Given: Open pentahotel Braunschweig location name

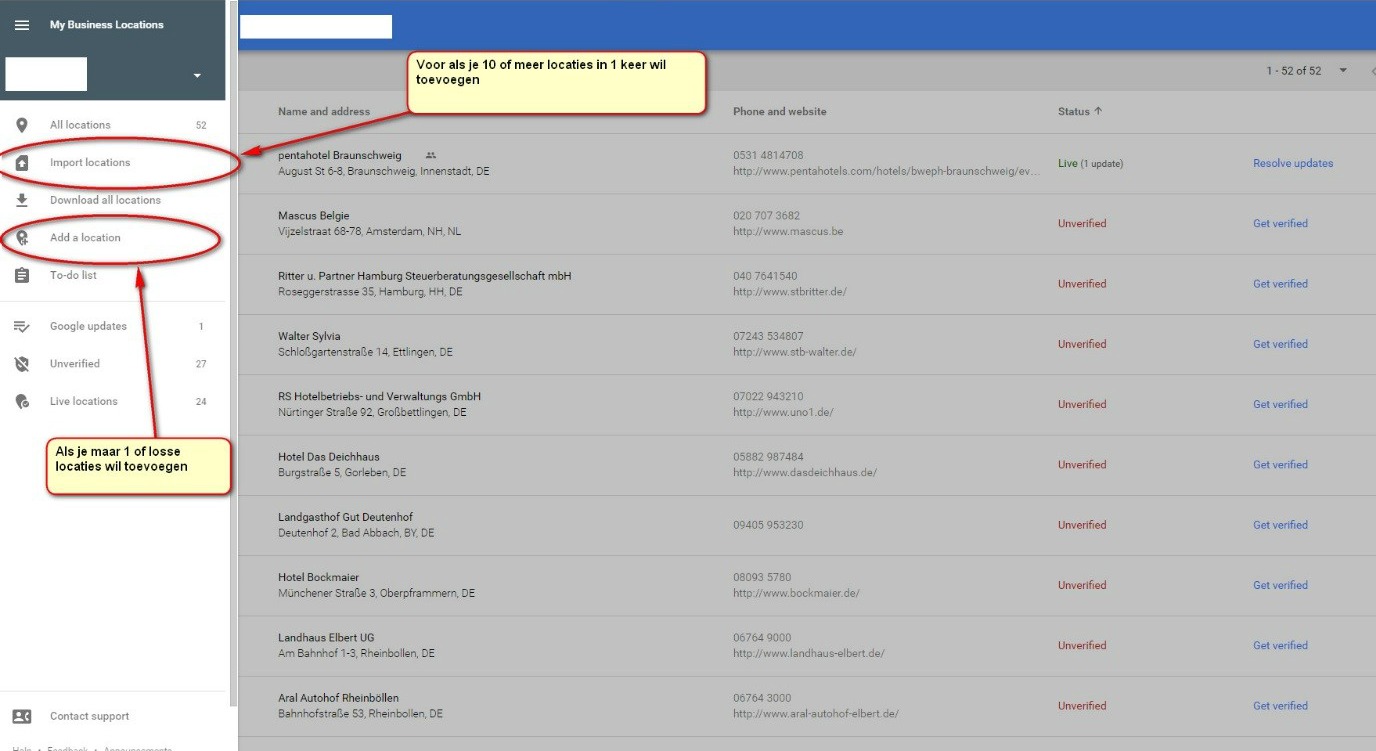Looking at the screenshot, I should 340,155.
